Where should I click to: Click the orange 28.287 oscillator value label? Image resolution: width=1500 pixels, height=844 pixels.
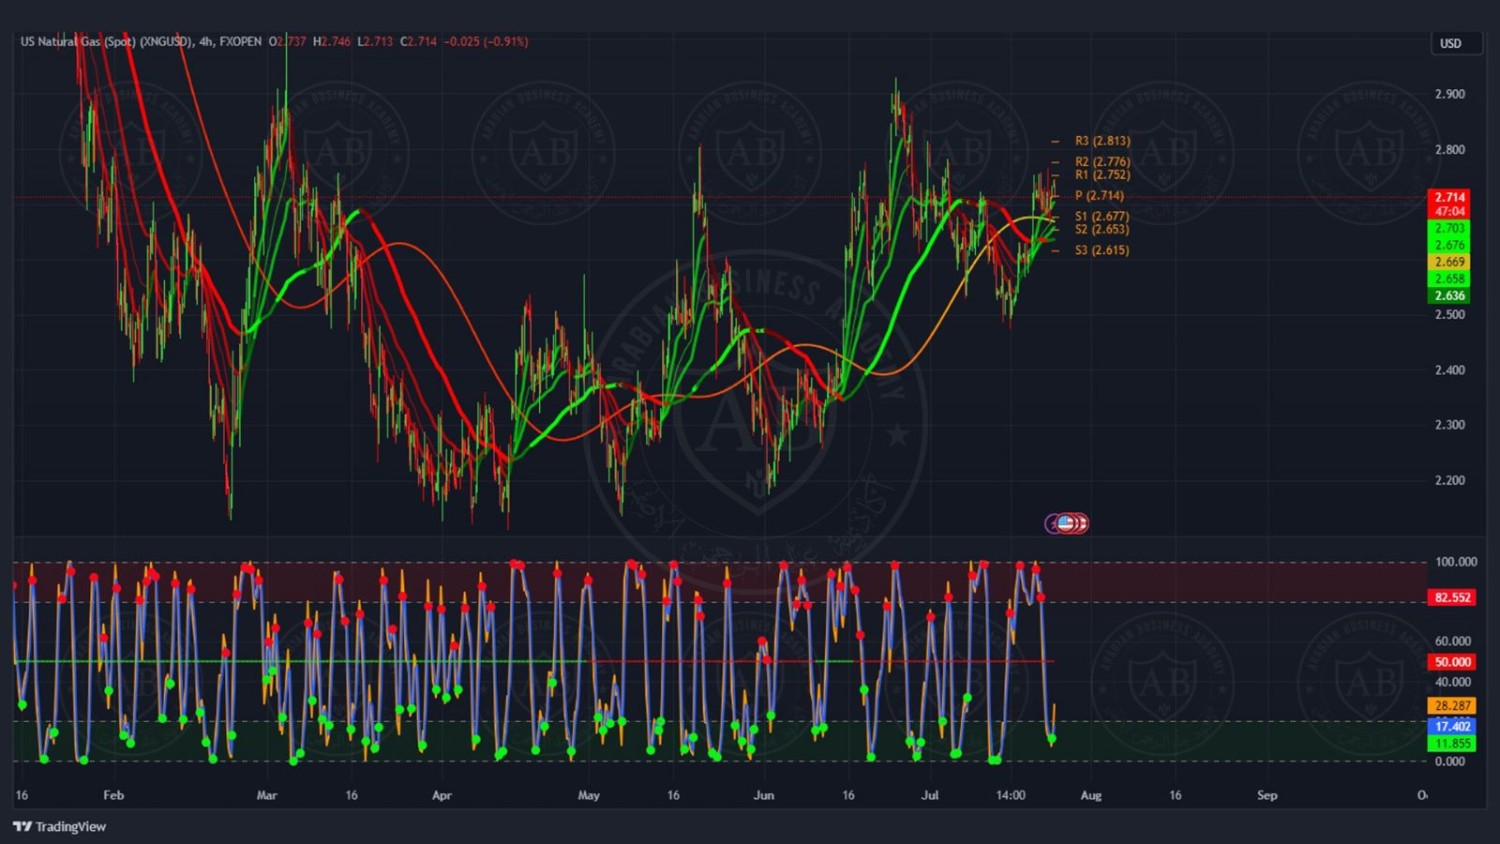click(1452, 706)
